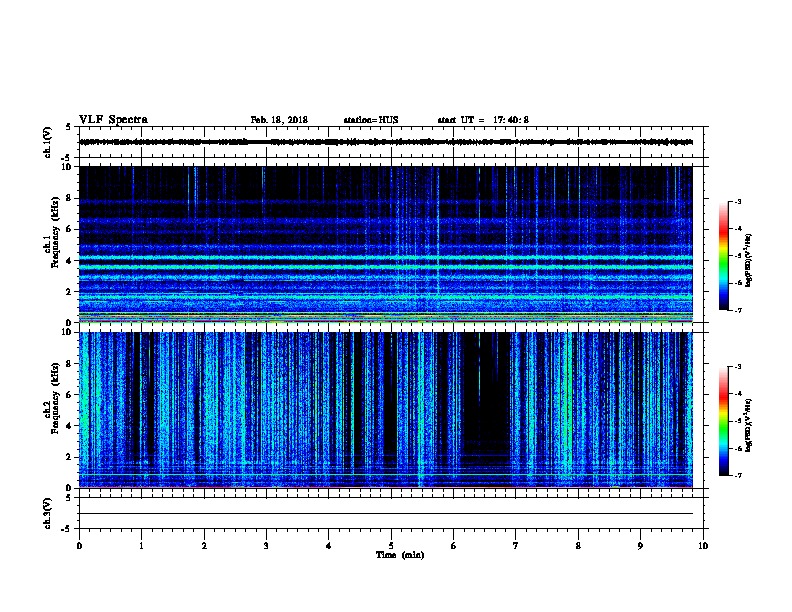Click inside the ch.1 spectrogram panel

386,244
